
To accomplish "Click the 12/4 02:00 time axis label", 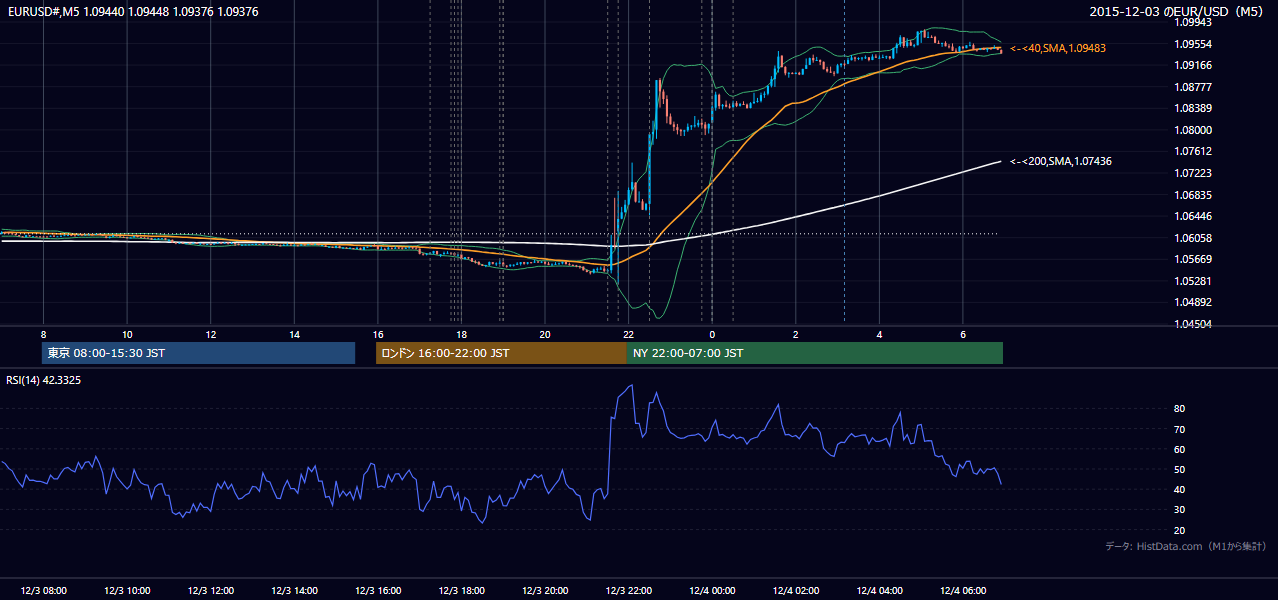I will (796, 590).
